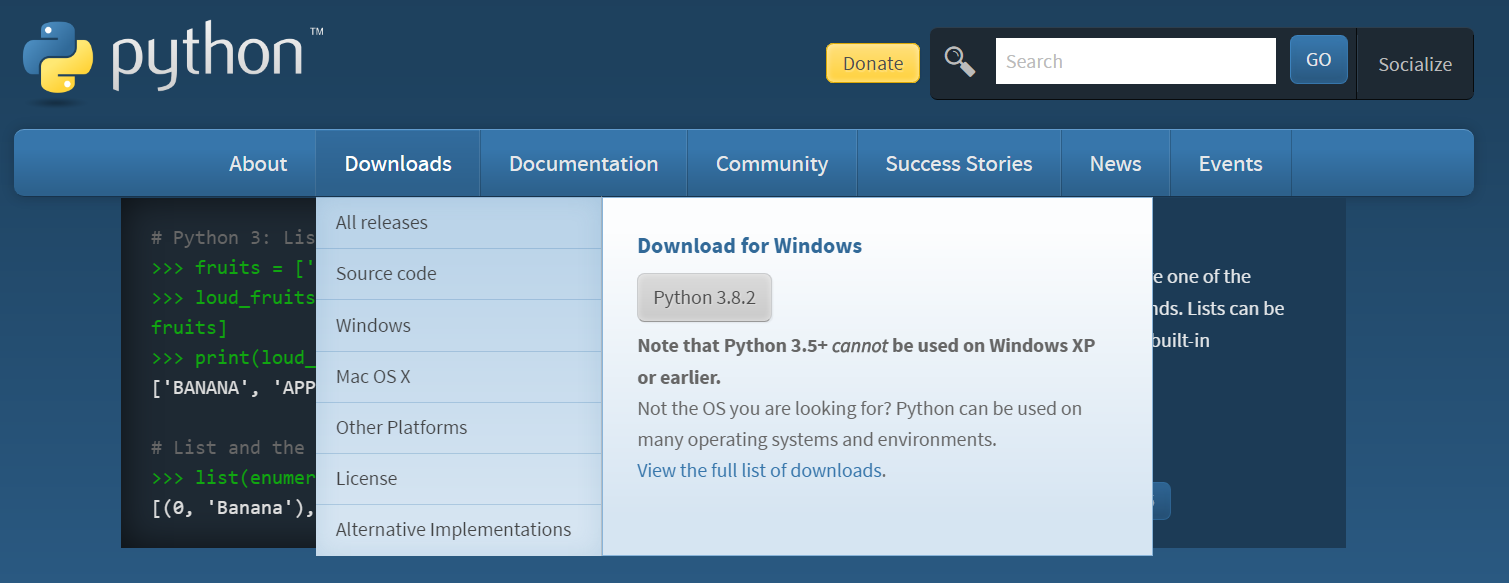Go to Success Stories
The image size is (1509, 583).
click(x=958, y=164)
